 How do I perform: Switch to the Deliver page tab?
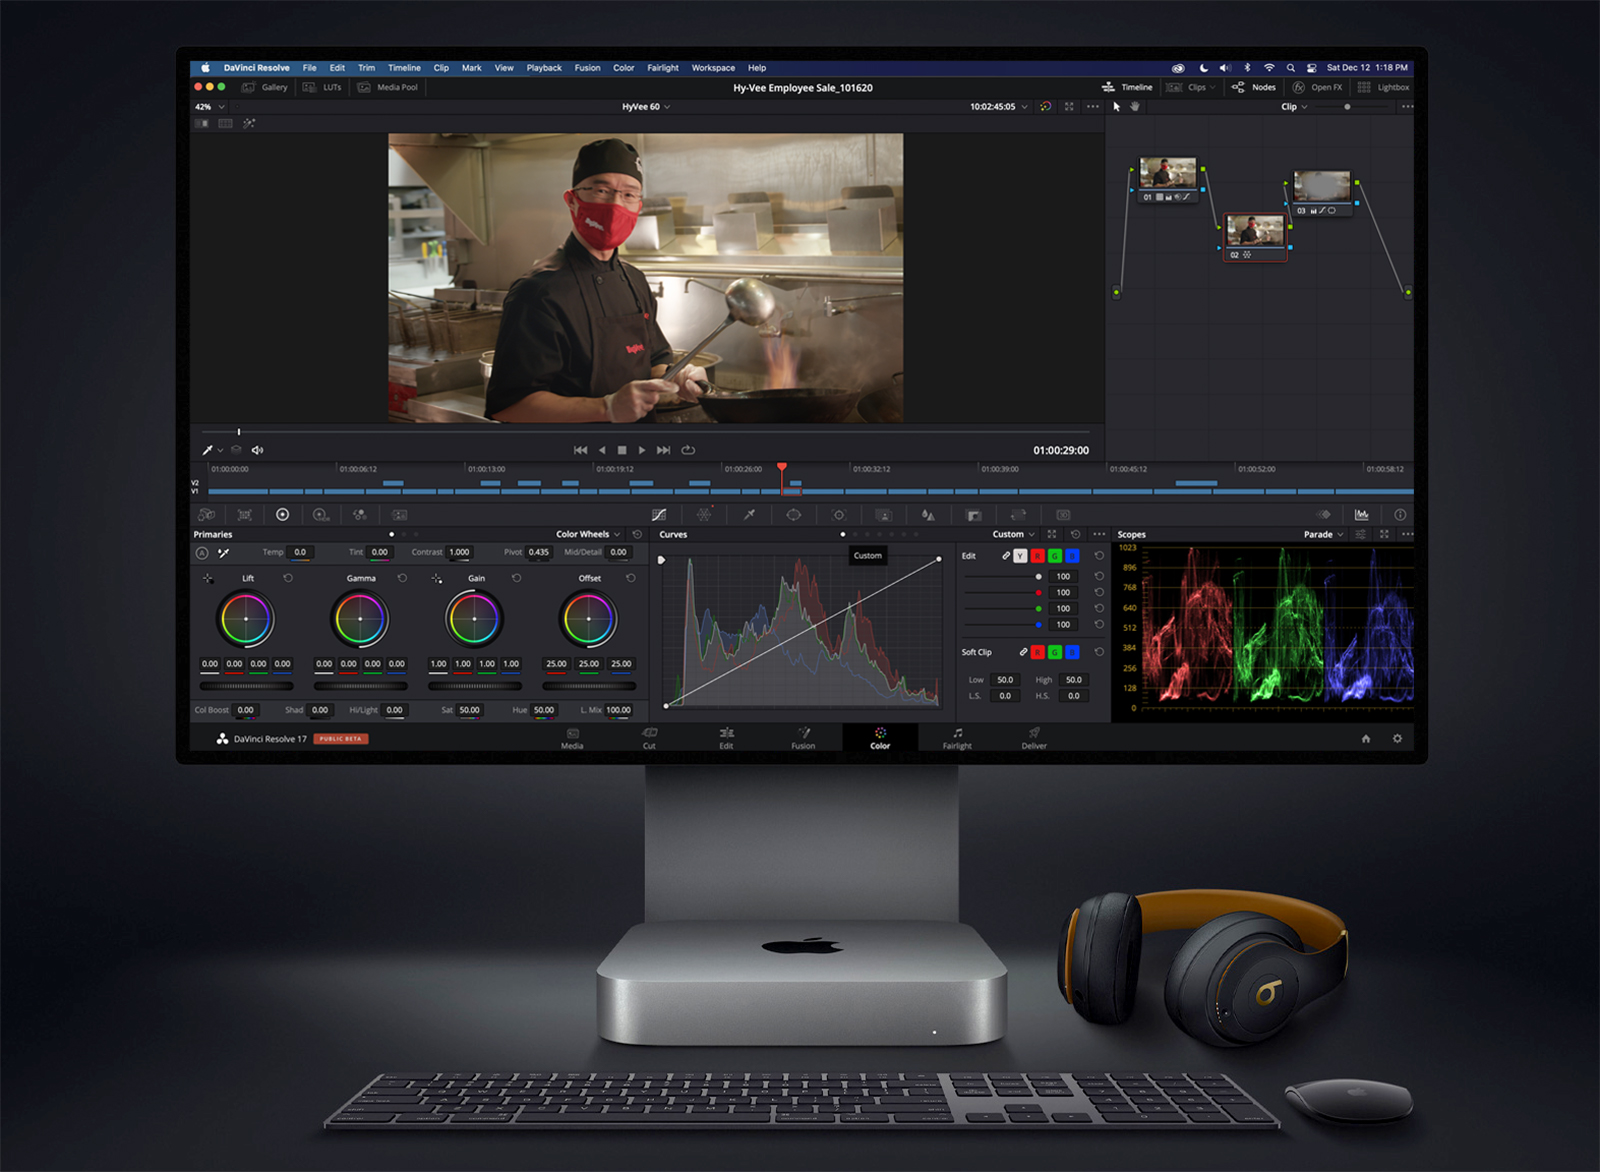pyautogui.click(x=1034, y=738)
